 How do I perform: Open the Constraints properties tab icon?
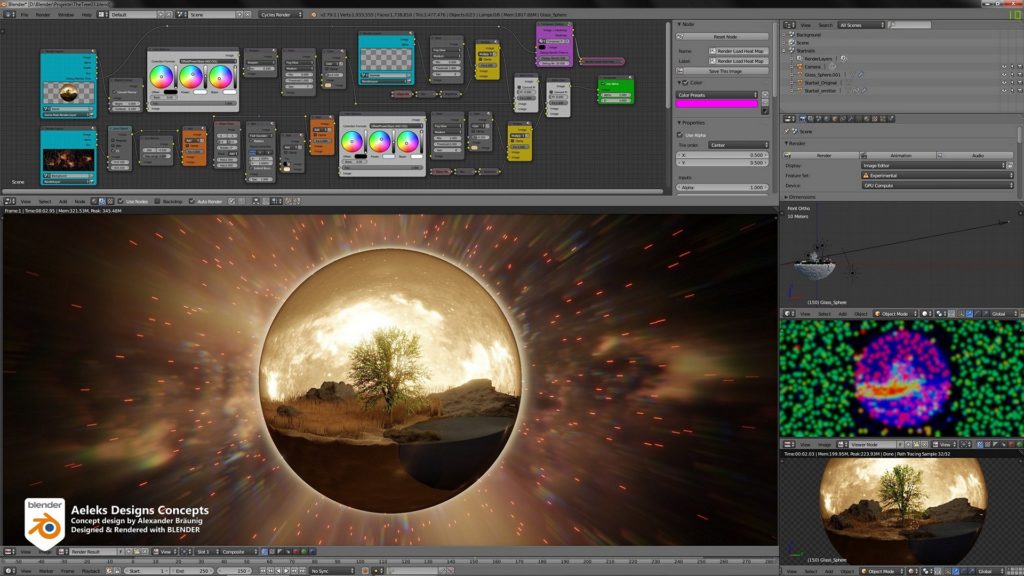coord(843,119)
